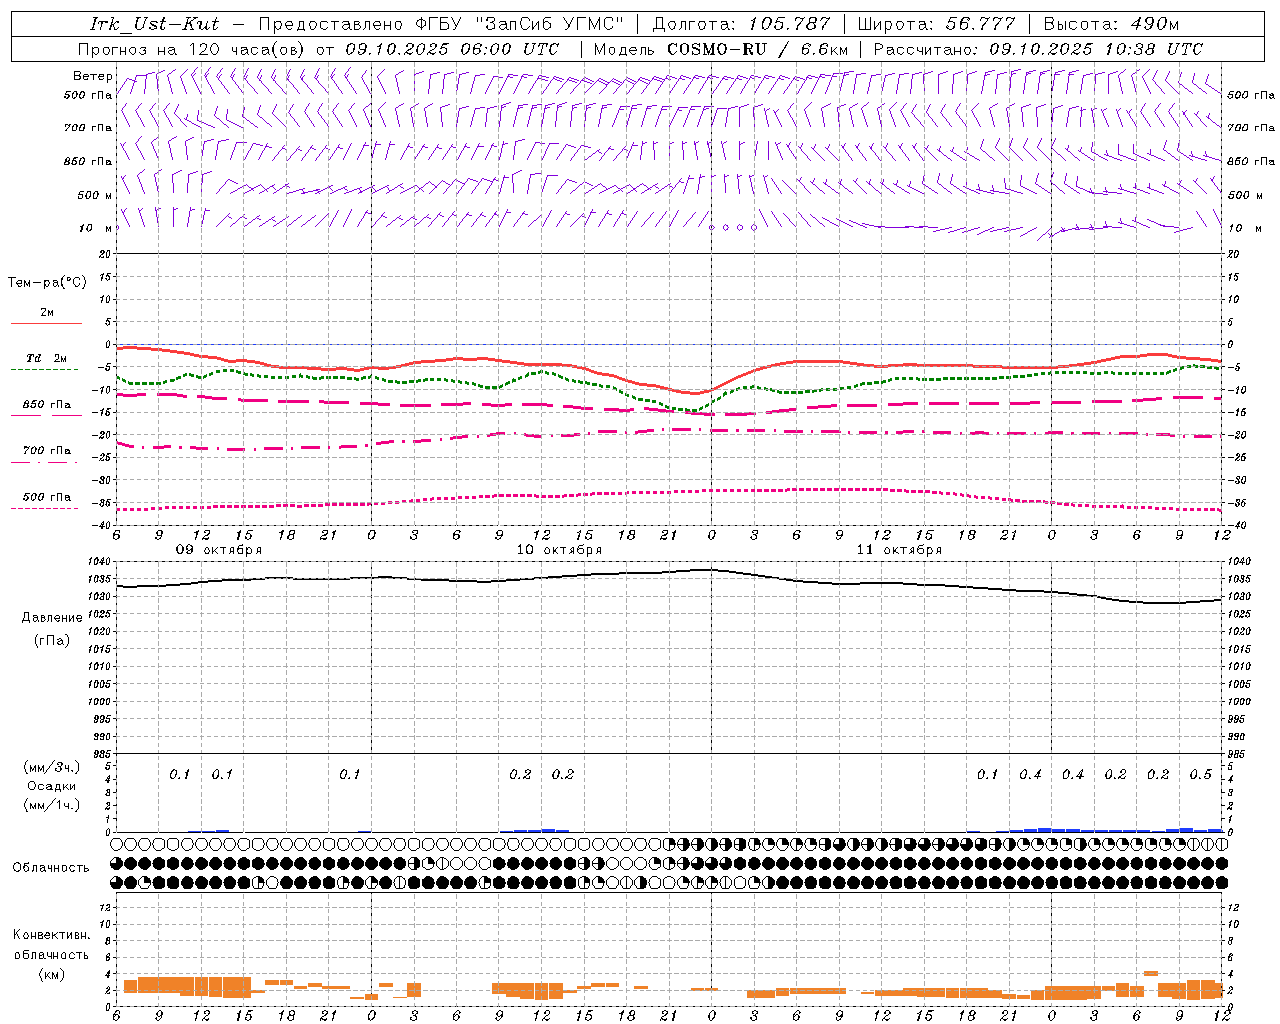Click the '500 гПа' legend entry in temperature panel
The image size is (1280, 1024).
click(x=47, y=497)
